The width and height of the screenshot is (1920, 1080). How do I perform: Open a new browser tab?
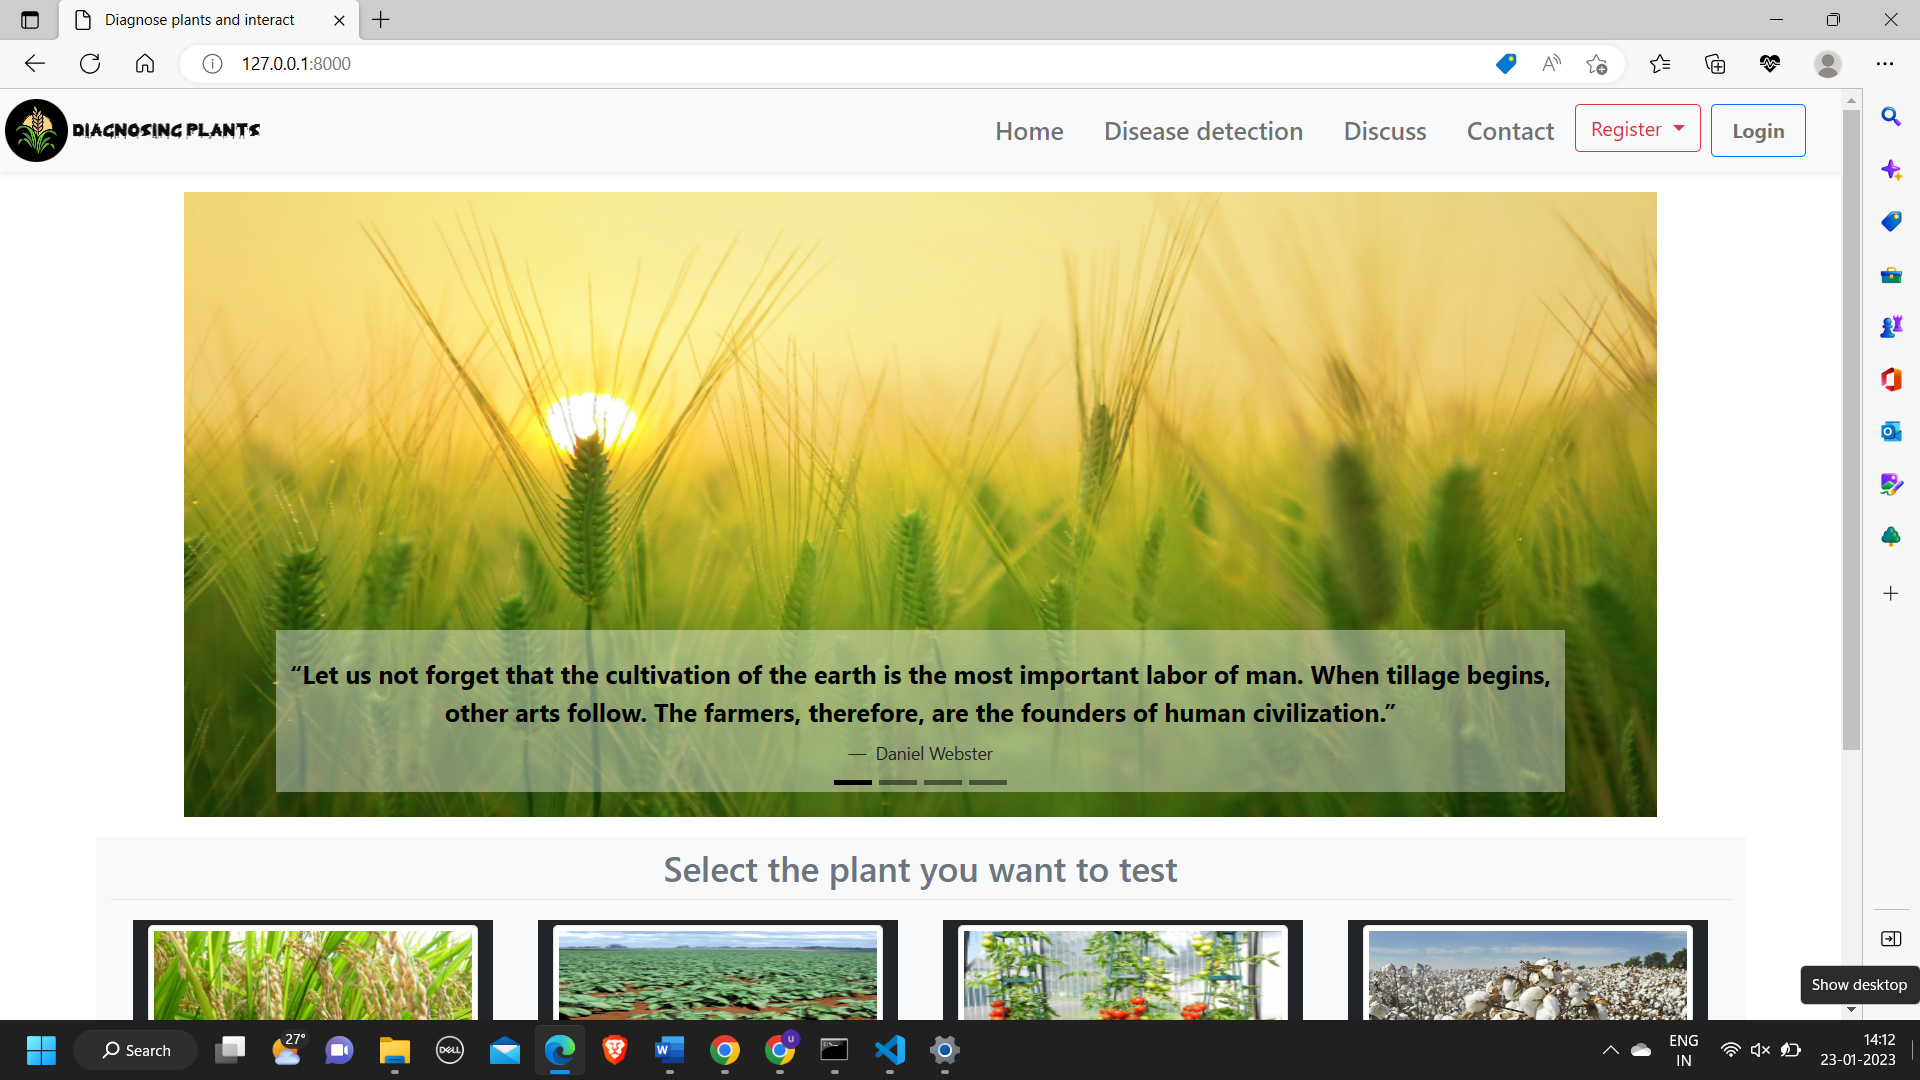click(381, 19)
